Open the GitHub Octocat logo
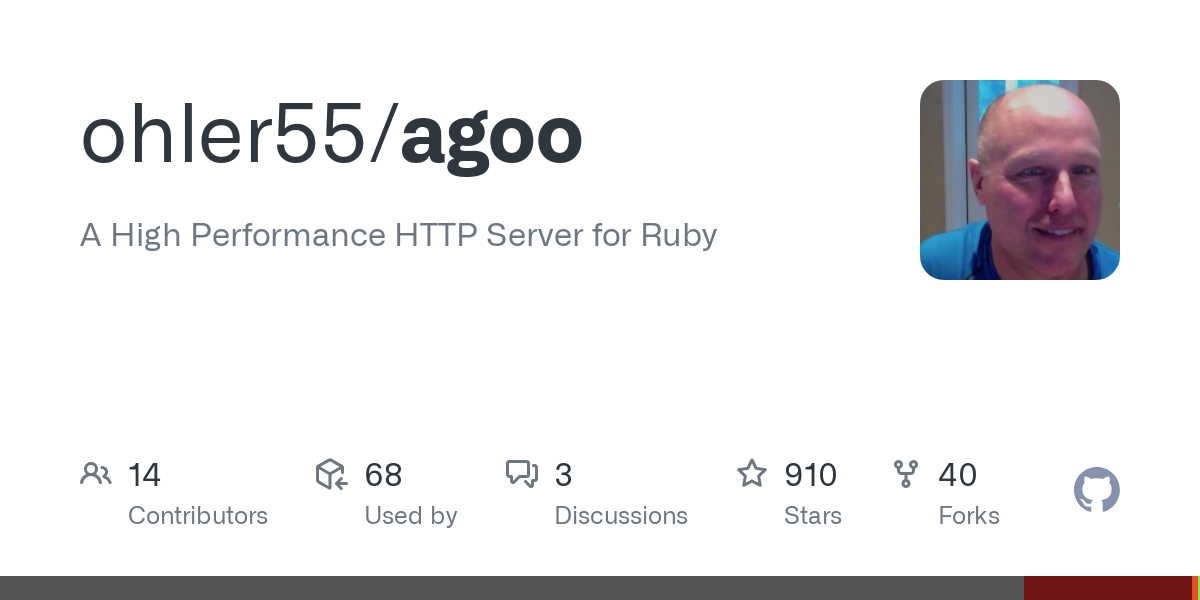The width and height of the screenshot is (1200, 600). tap(1096, 490)
